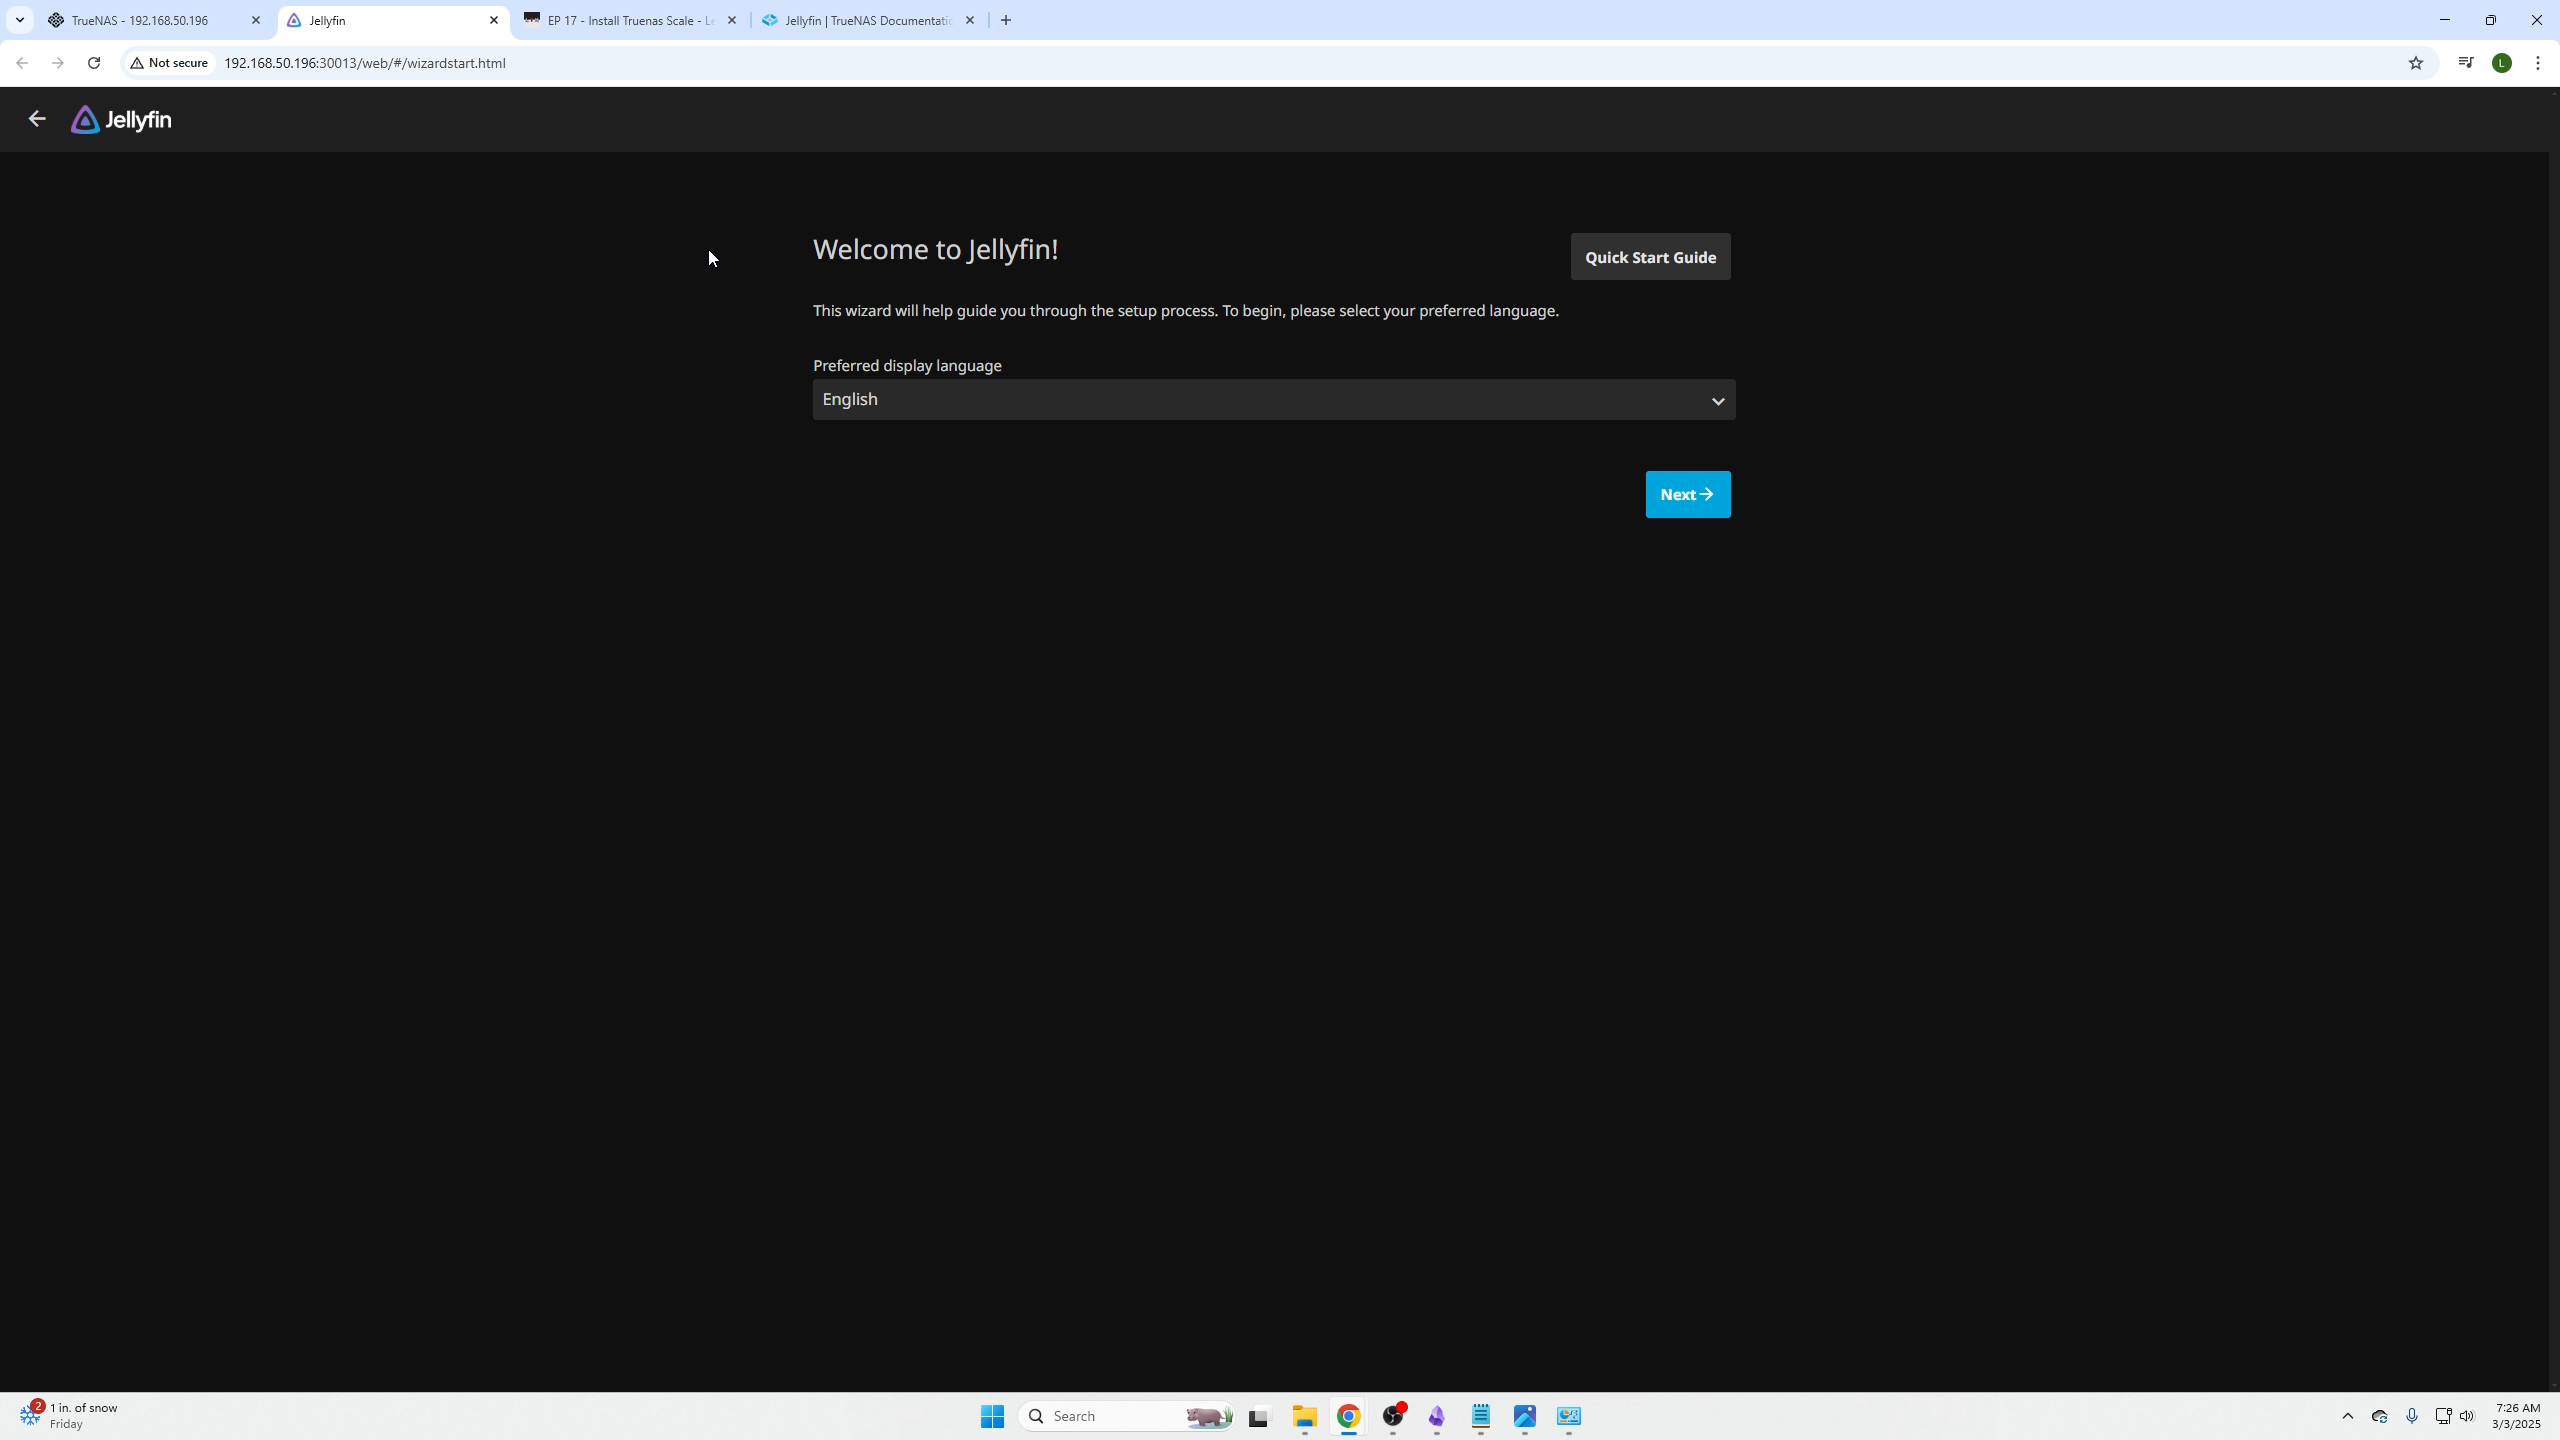Open the OneDrive sync tray icon
2560x1440 pixels.
tap(2380, 1416)
